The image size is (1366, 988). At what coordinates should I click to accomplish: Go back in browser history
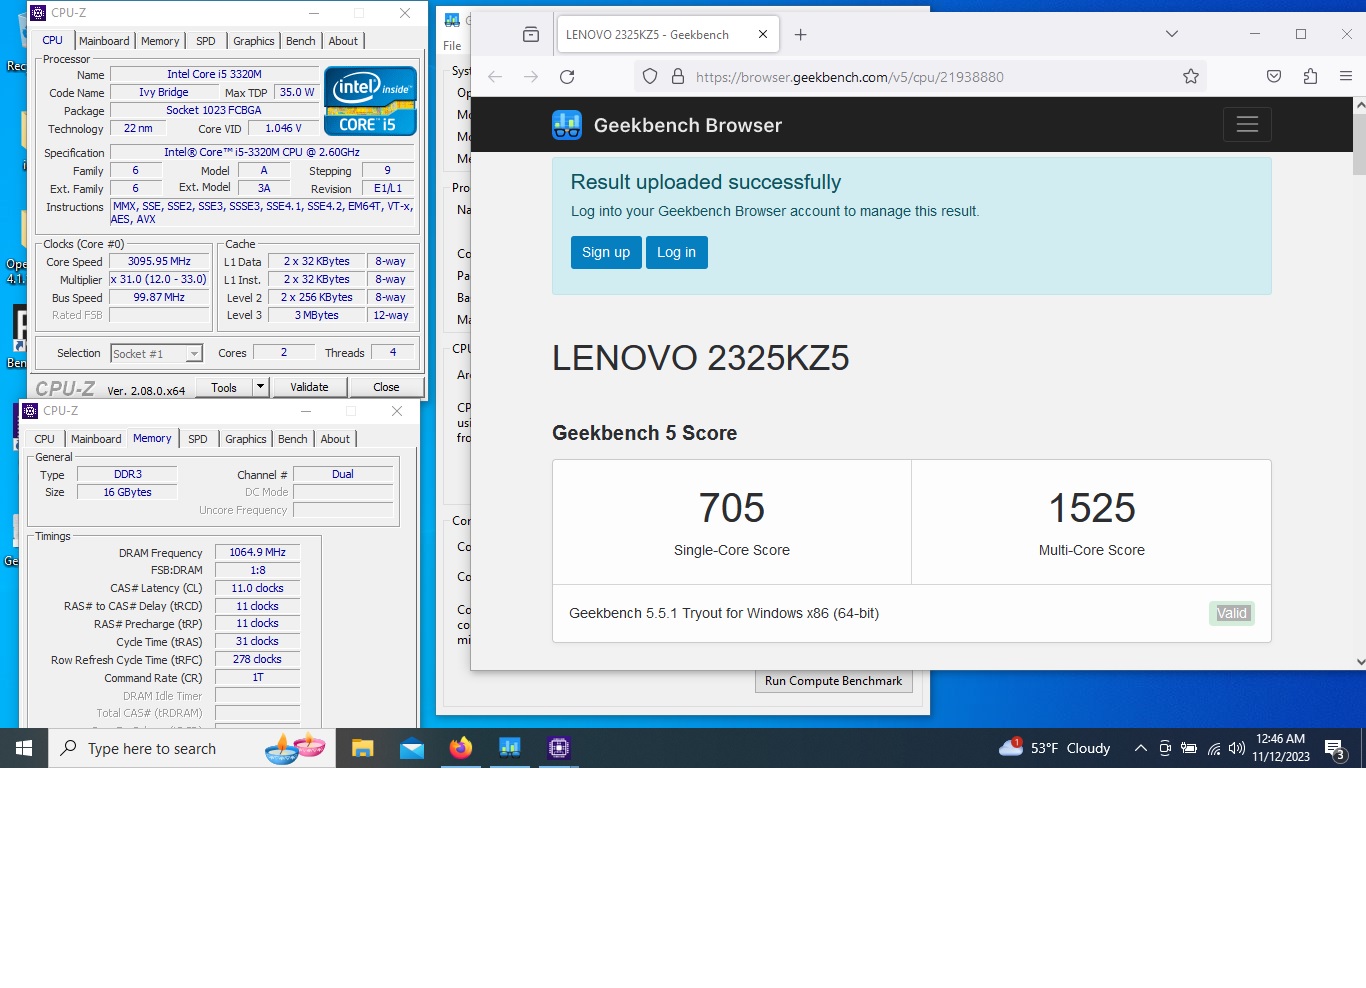pos(495,77)
